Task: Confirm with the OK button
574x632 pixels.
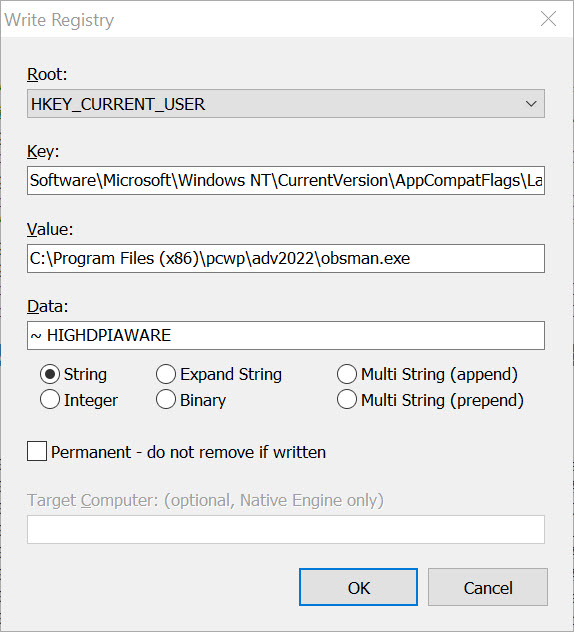Action: point(358,587)
